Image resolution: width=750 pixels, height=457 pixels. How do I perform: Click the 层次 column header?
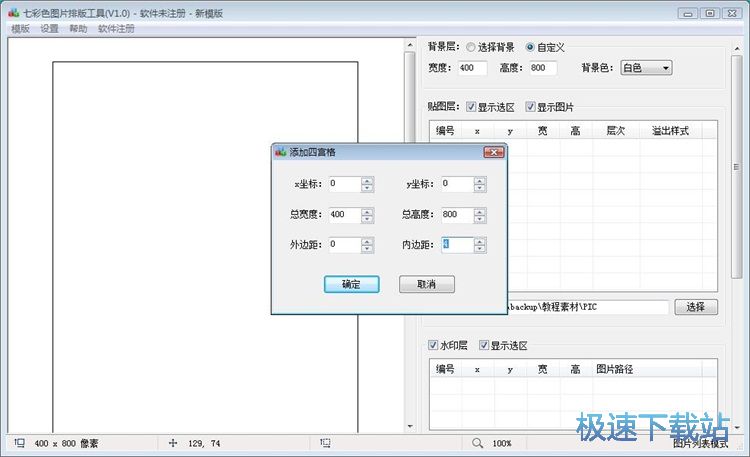pos(616,131)
